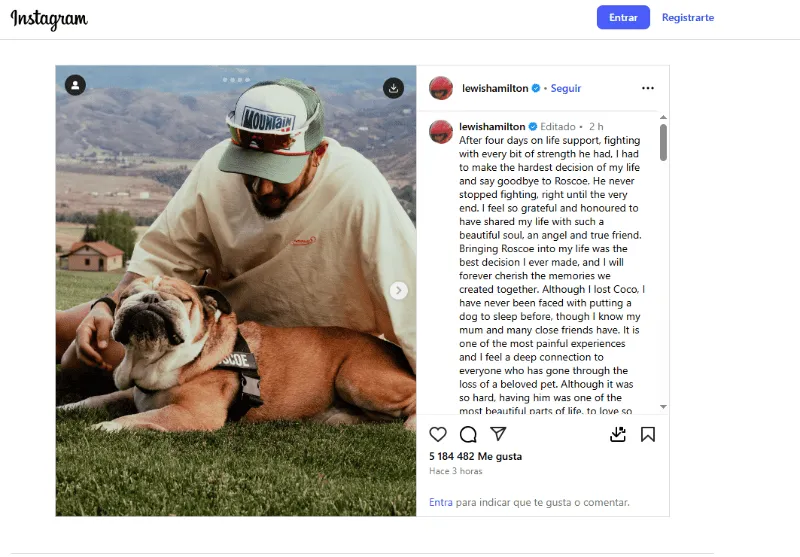
Task: Like the post with the heart icon
Action: (438, 434)
